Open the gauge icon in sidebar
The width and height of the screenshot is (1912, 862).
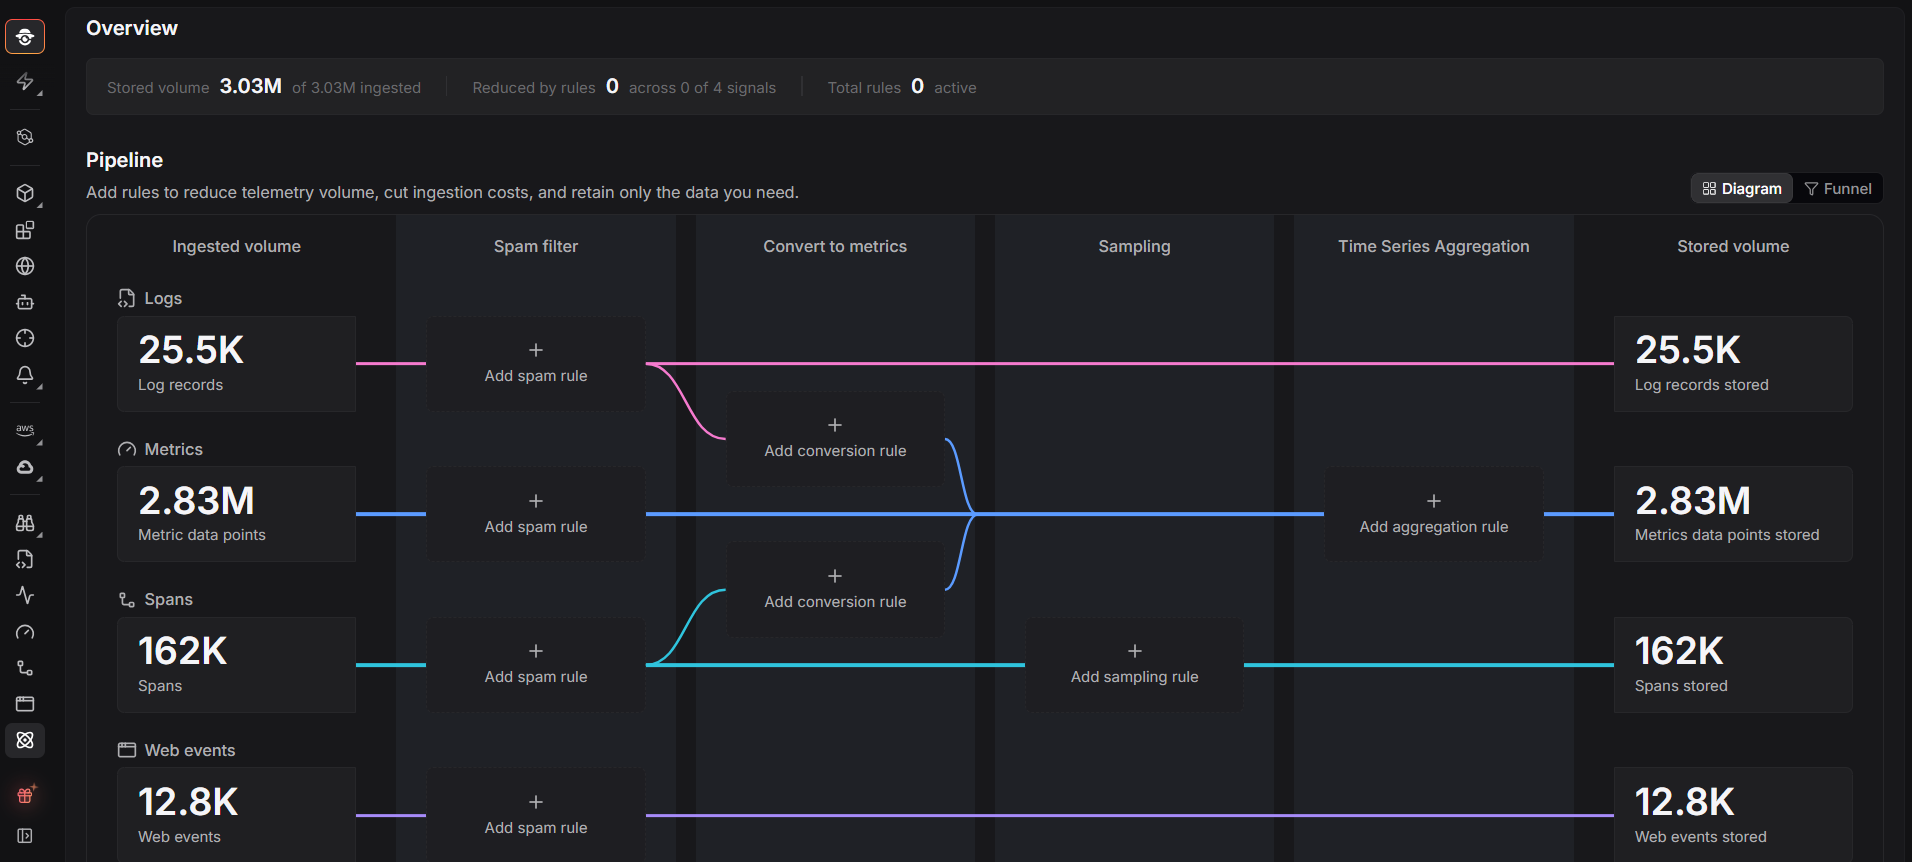click(25, 632)
